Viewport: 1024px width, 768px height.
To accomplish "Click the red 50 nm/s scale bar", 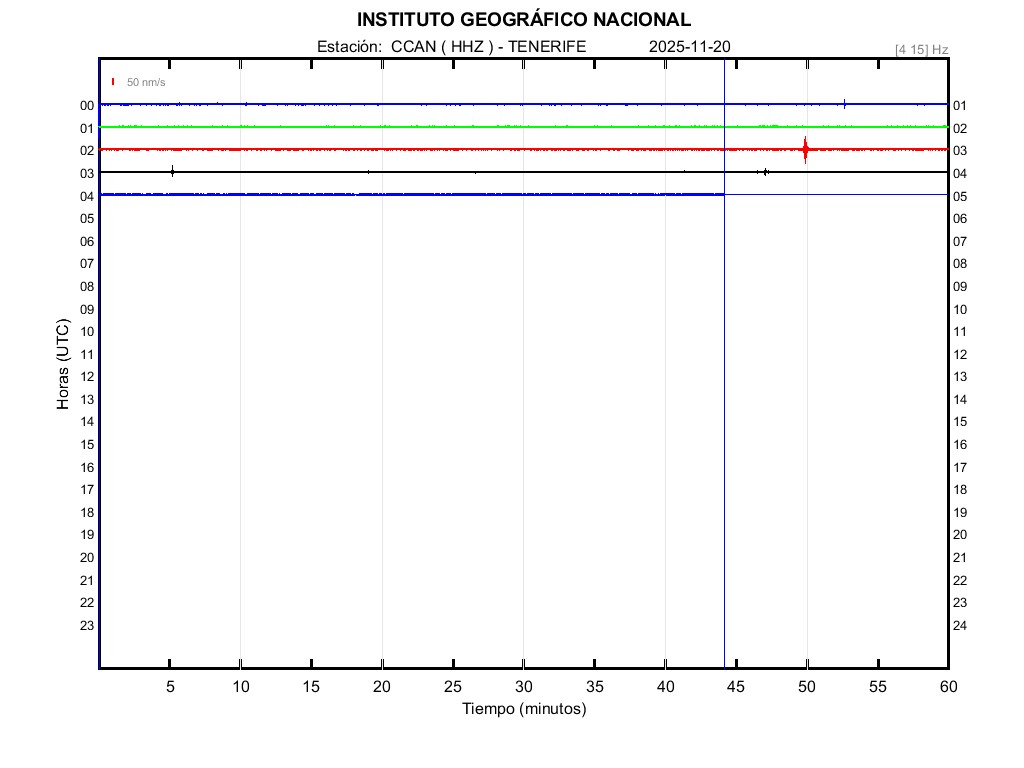I will (113, 82).
